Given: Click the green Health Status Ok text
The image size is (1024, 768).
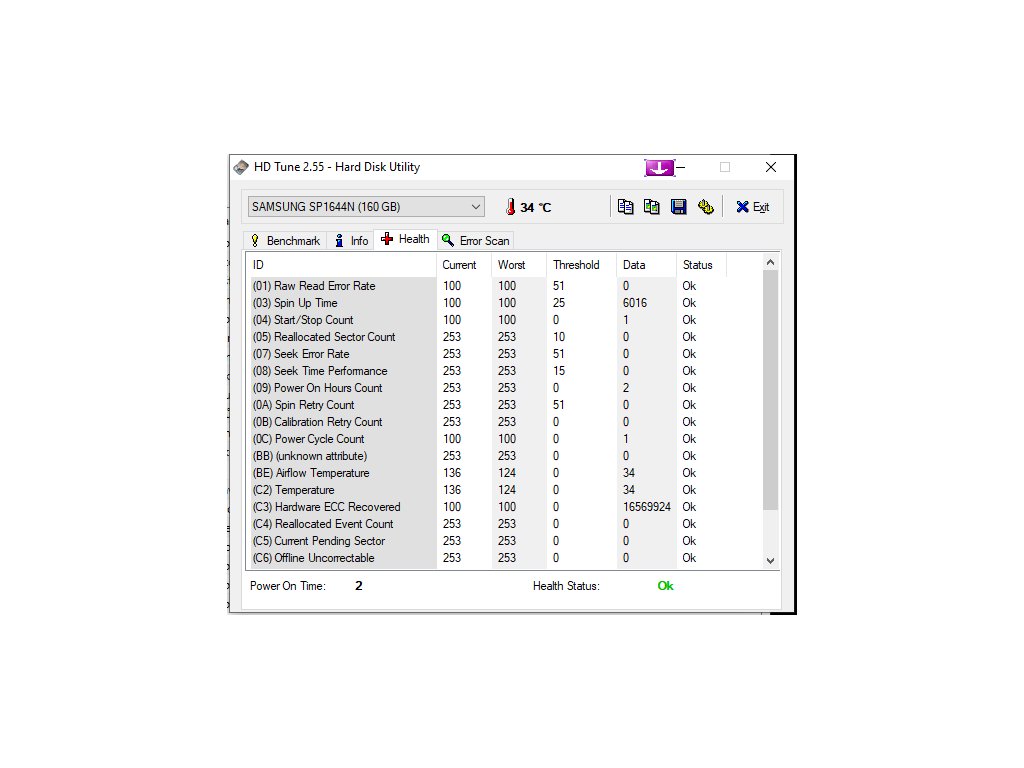Looking at the screenshot, I should click(665, 586).
